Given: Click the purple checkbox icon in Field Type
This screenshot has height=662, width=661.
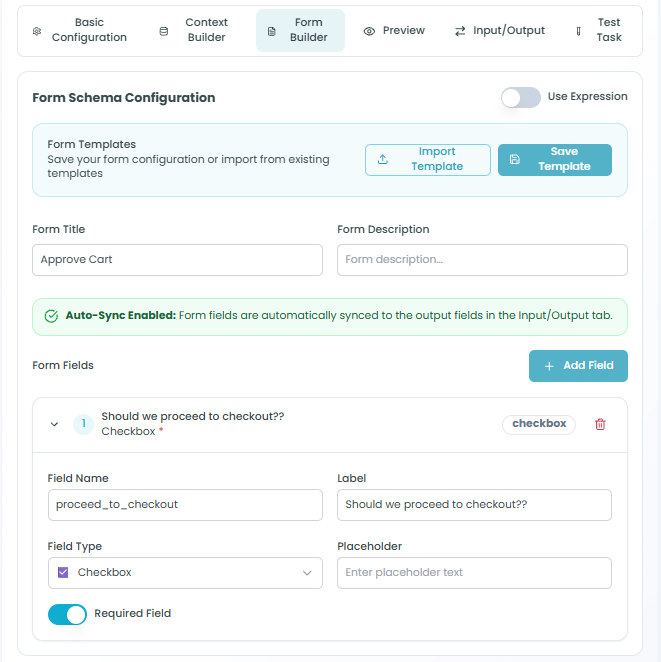Looking at the screenshot, I should point(63,572).
